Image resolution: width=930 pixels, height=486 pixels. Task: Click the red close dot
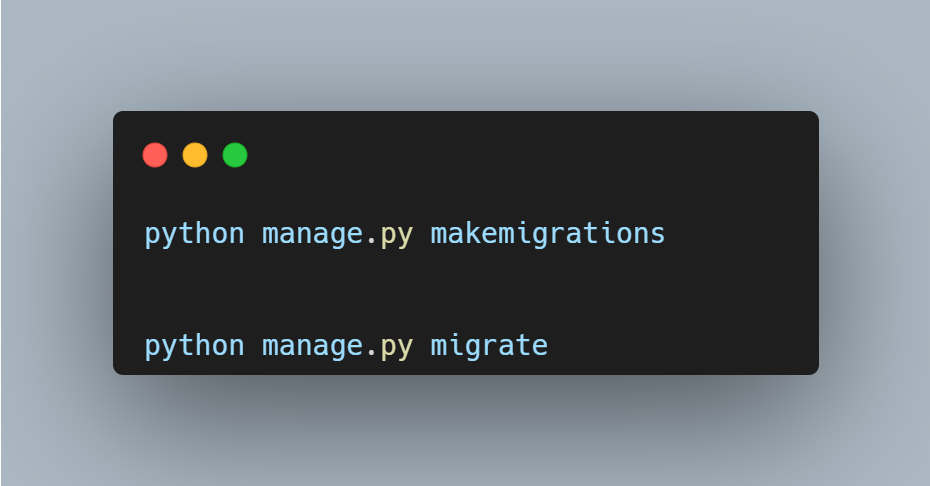point(155,155)
